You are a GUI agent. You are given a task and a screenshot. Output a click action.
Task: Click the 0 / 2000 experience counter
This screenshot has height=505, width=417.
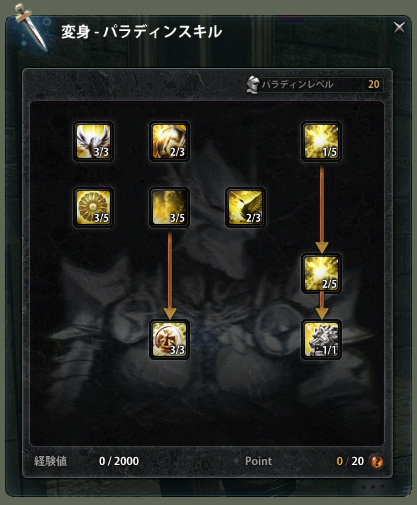pyautogui.click(x=119, y=461)
